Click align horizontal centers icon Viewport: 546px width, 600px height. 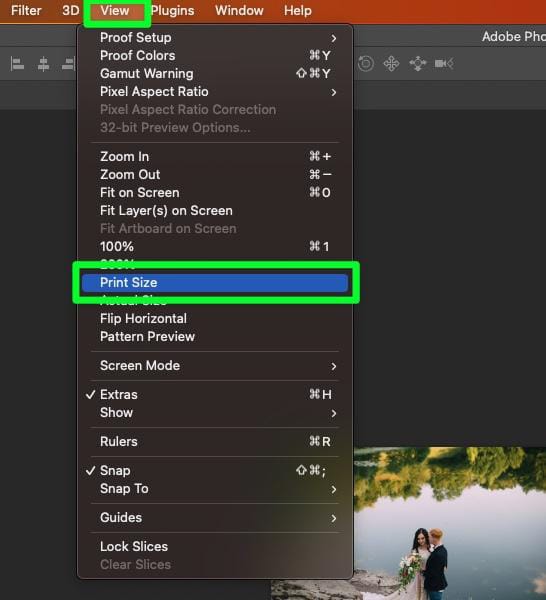(43, 64)
